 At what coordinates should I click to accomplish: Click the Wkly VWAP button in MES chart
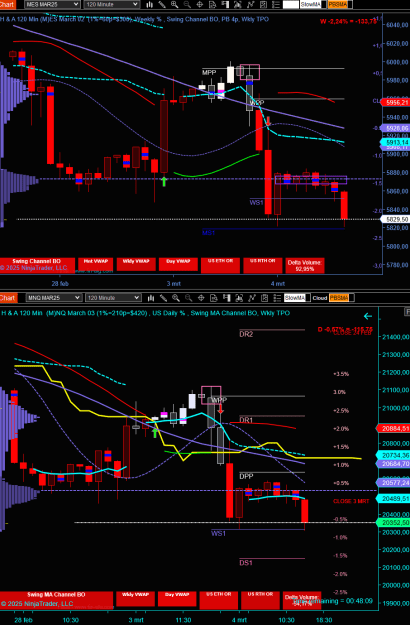click(135, 264)
